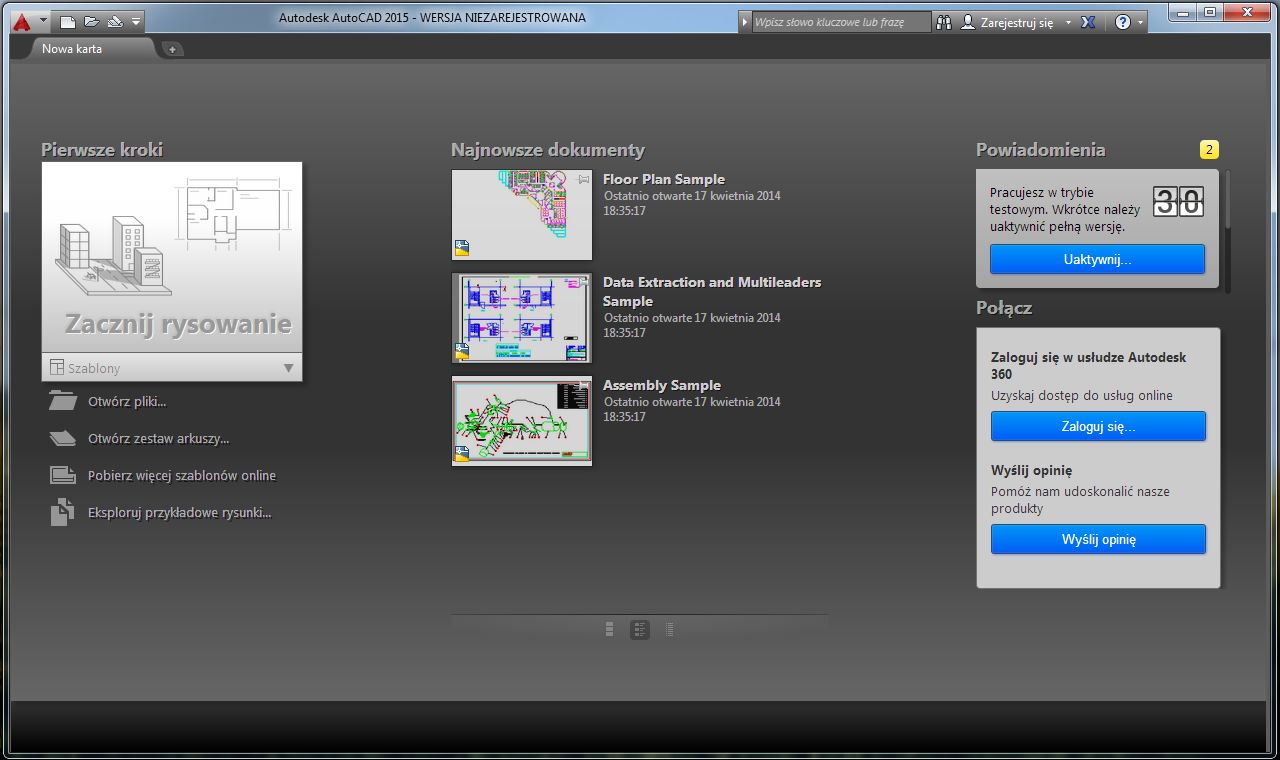Screen dimensions: 1280x760
Task: Click Eksploruj przykładowe rysunki link
Action: (x=180, y=513)
